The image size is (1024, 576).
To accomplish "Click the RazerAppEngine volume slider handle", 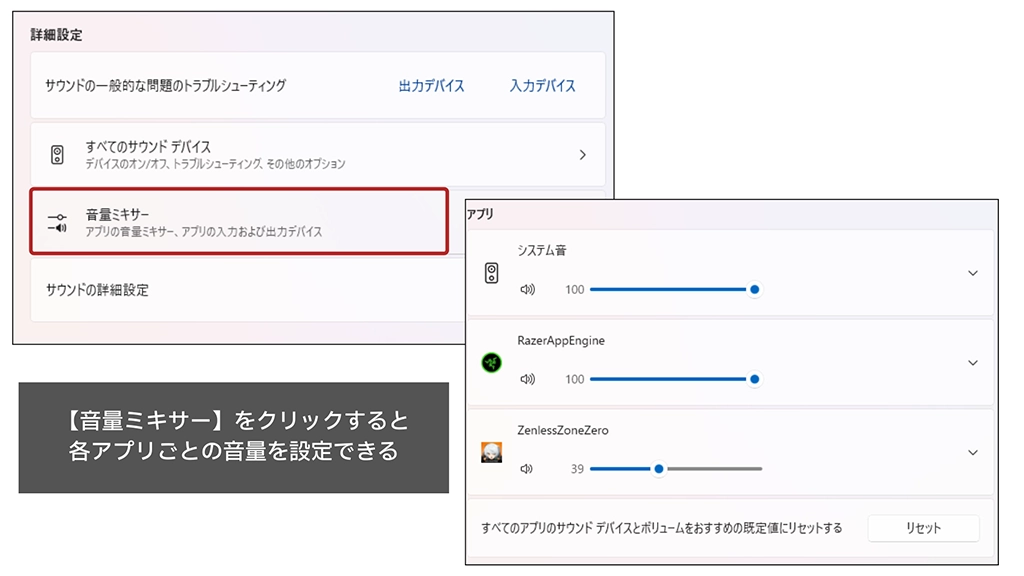I will coord(755,380).
